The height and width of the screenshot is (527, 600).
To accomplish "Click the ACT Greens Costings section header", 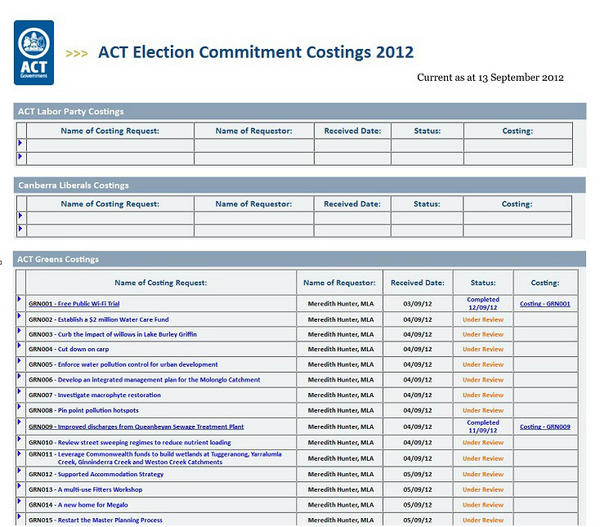I will 300,259.
